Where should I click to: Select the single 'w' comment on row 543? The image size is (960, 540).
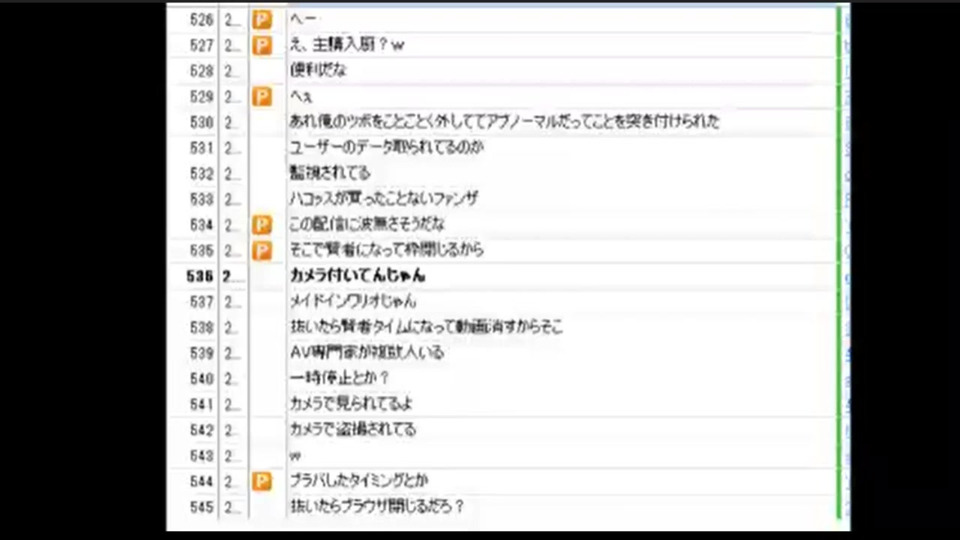click(x=295, y=456)
